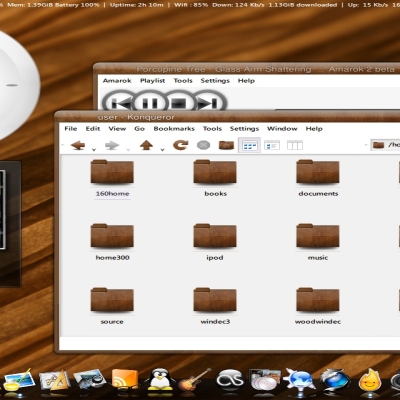Viewport: 400px width, 400px height.
Task: Open Konqueror File menu
Action: 71,129
